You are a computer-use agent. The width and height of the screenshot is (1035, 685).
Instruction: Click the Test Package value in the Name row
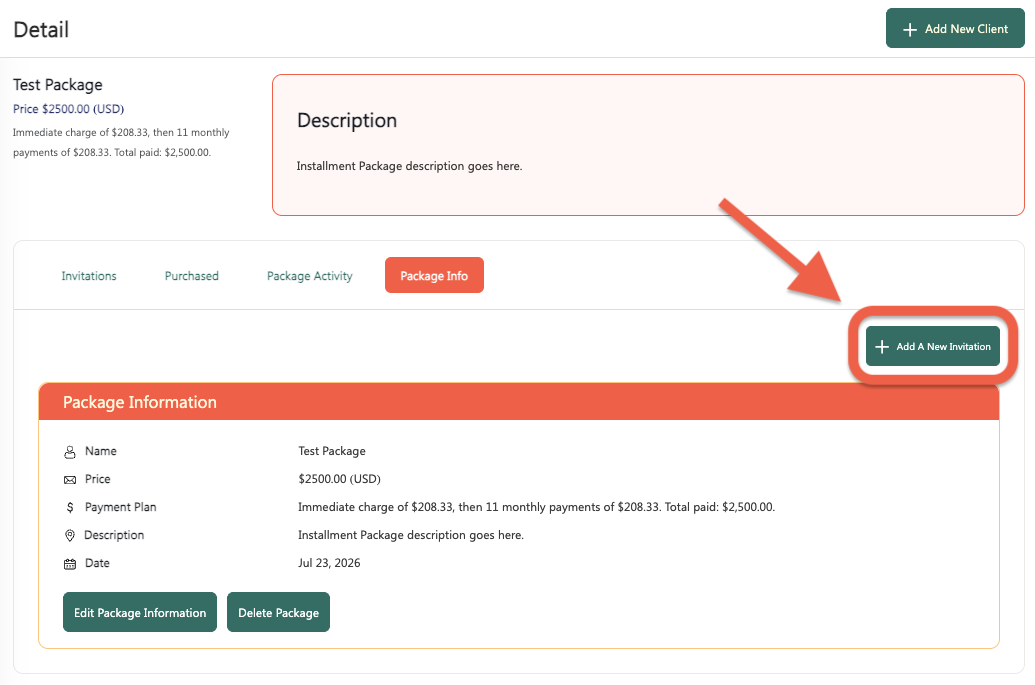pos(332,451)
